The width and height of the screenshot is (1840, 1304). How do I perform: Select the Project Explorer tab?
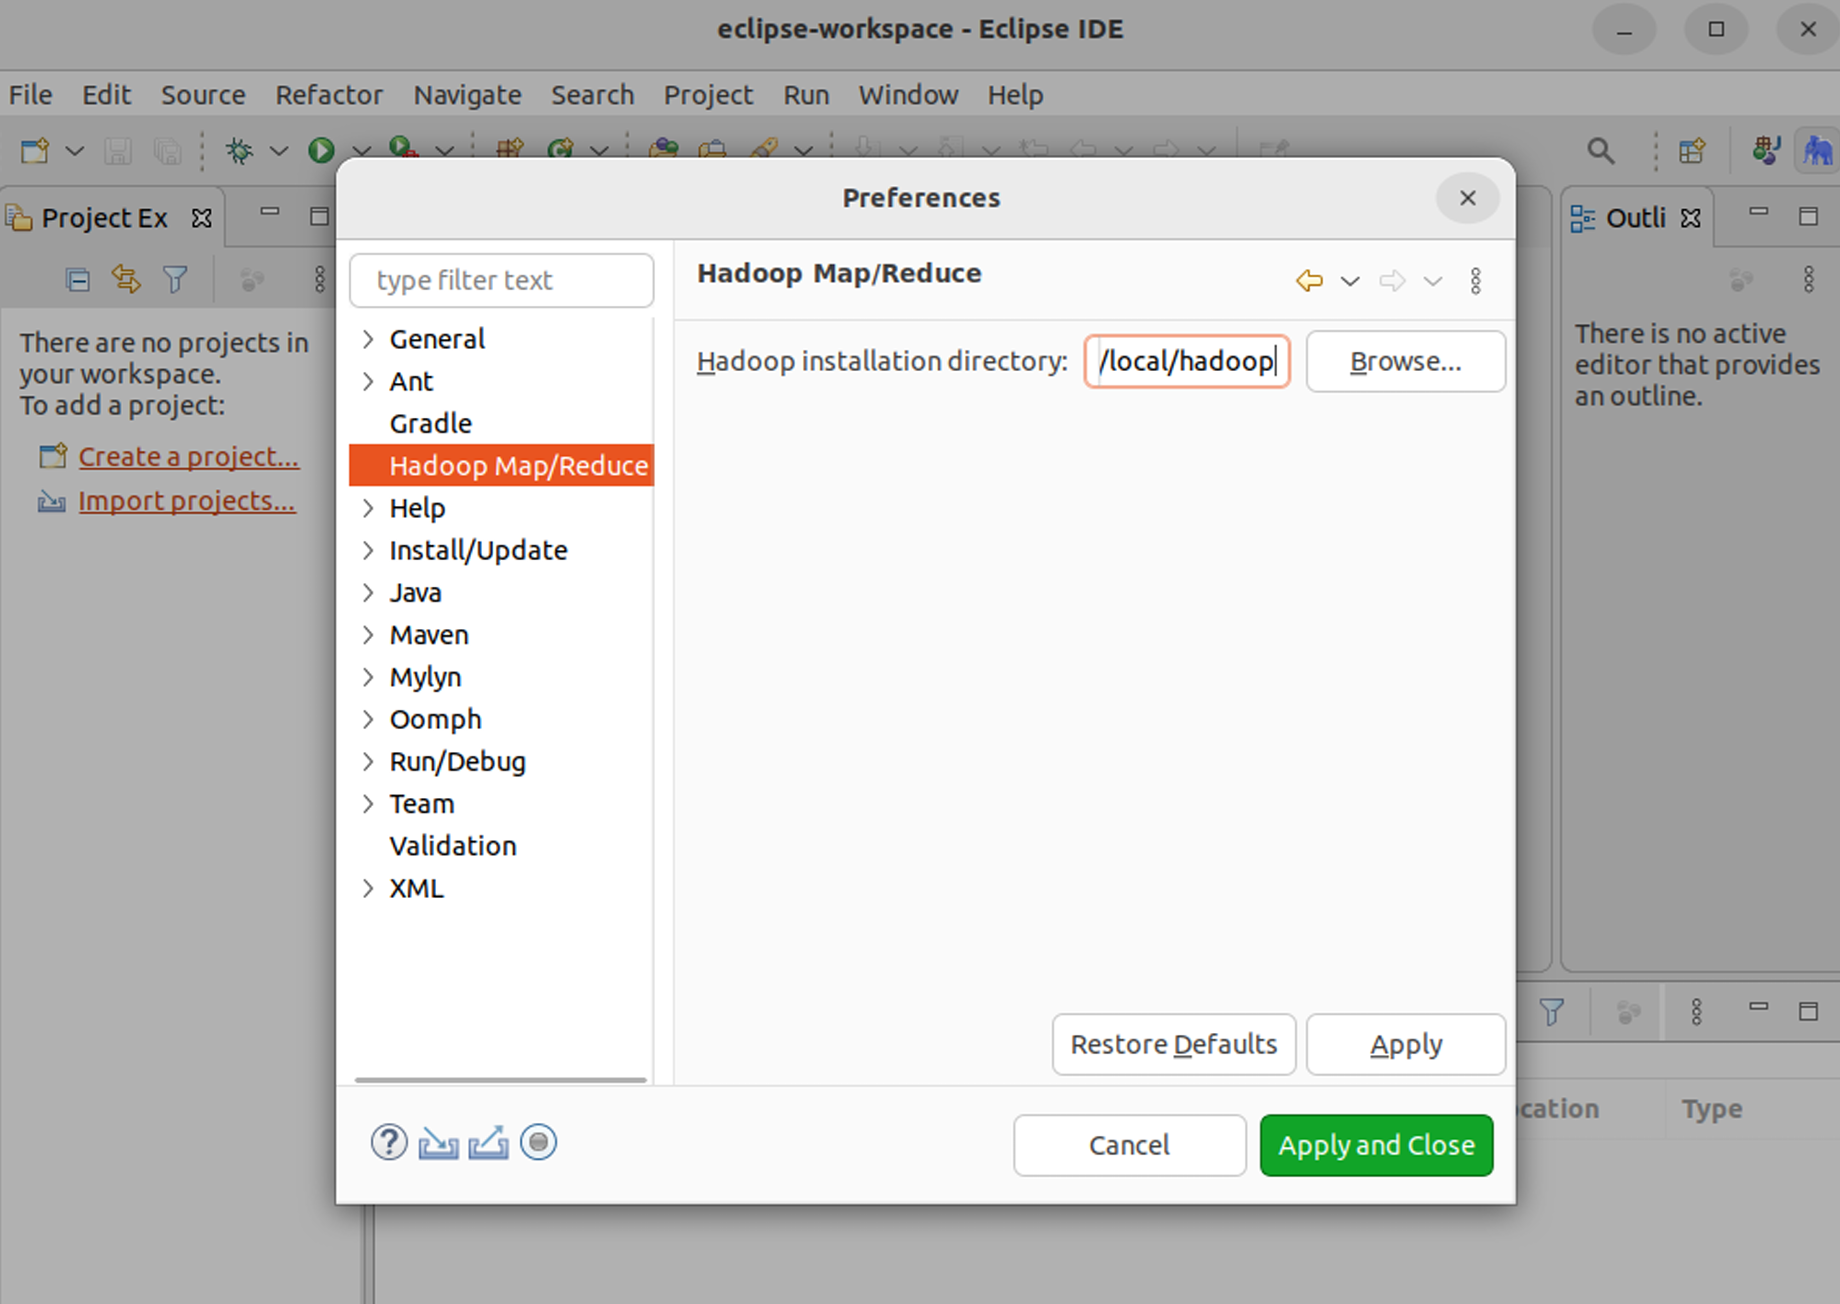tap(104, 218)
